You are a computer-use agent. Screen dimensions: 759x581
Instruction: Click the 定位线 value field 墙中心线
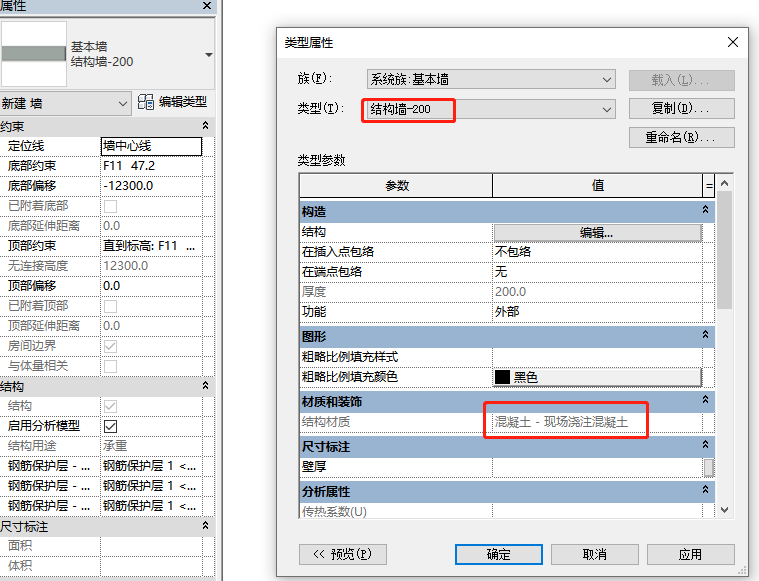(x=151, y=146)
